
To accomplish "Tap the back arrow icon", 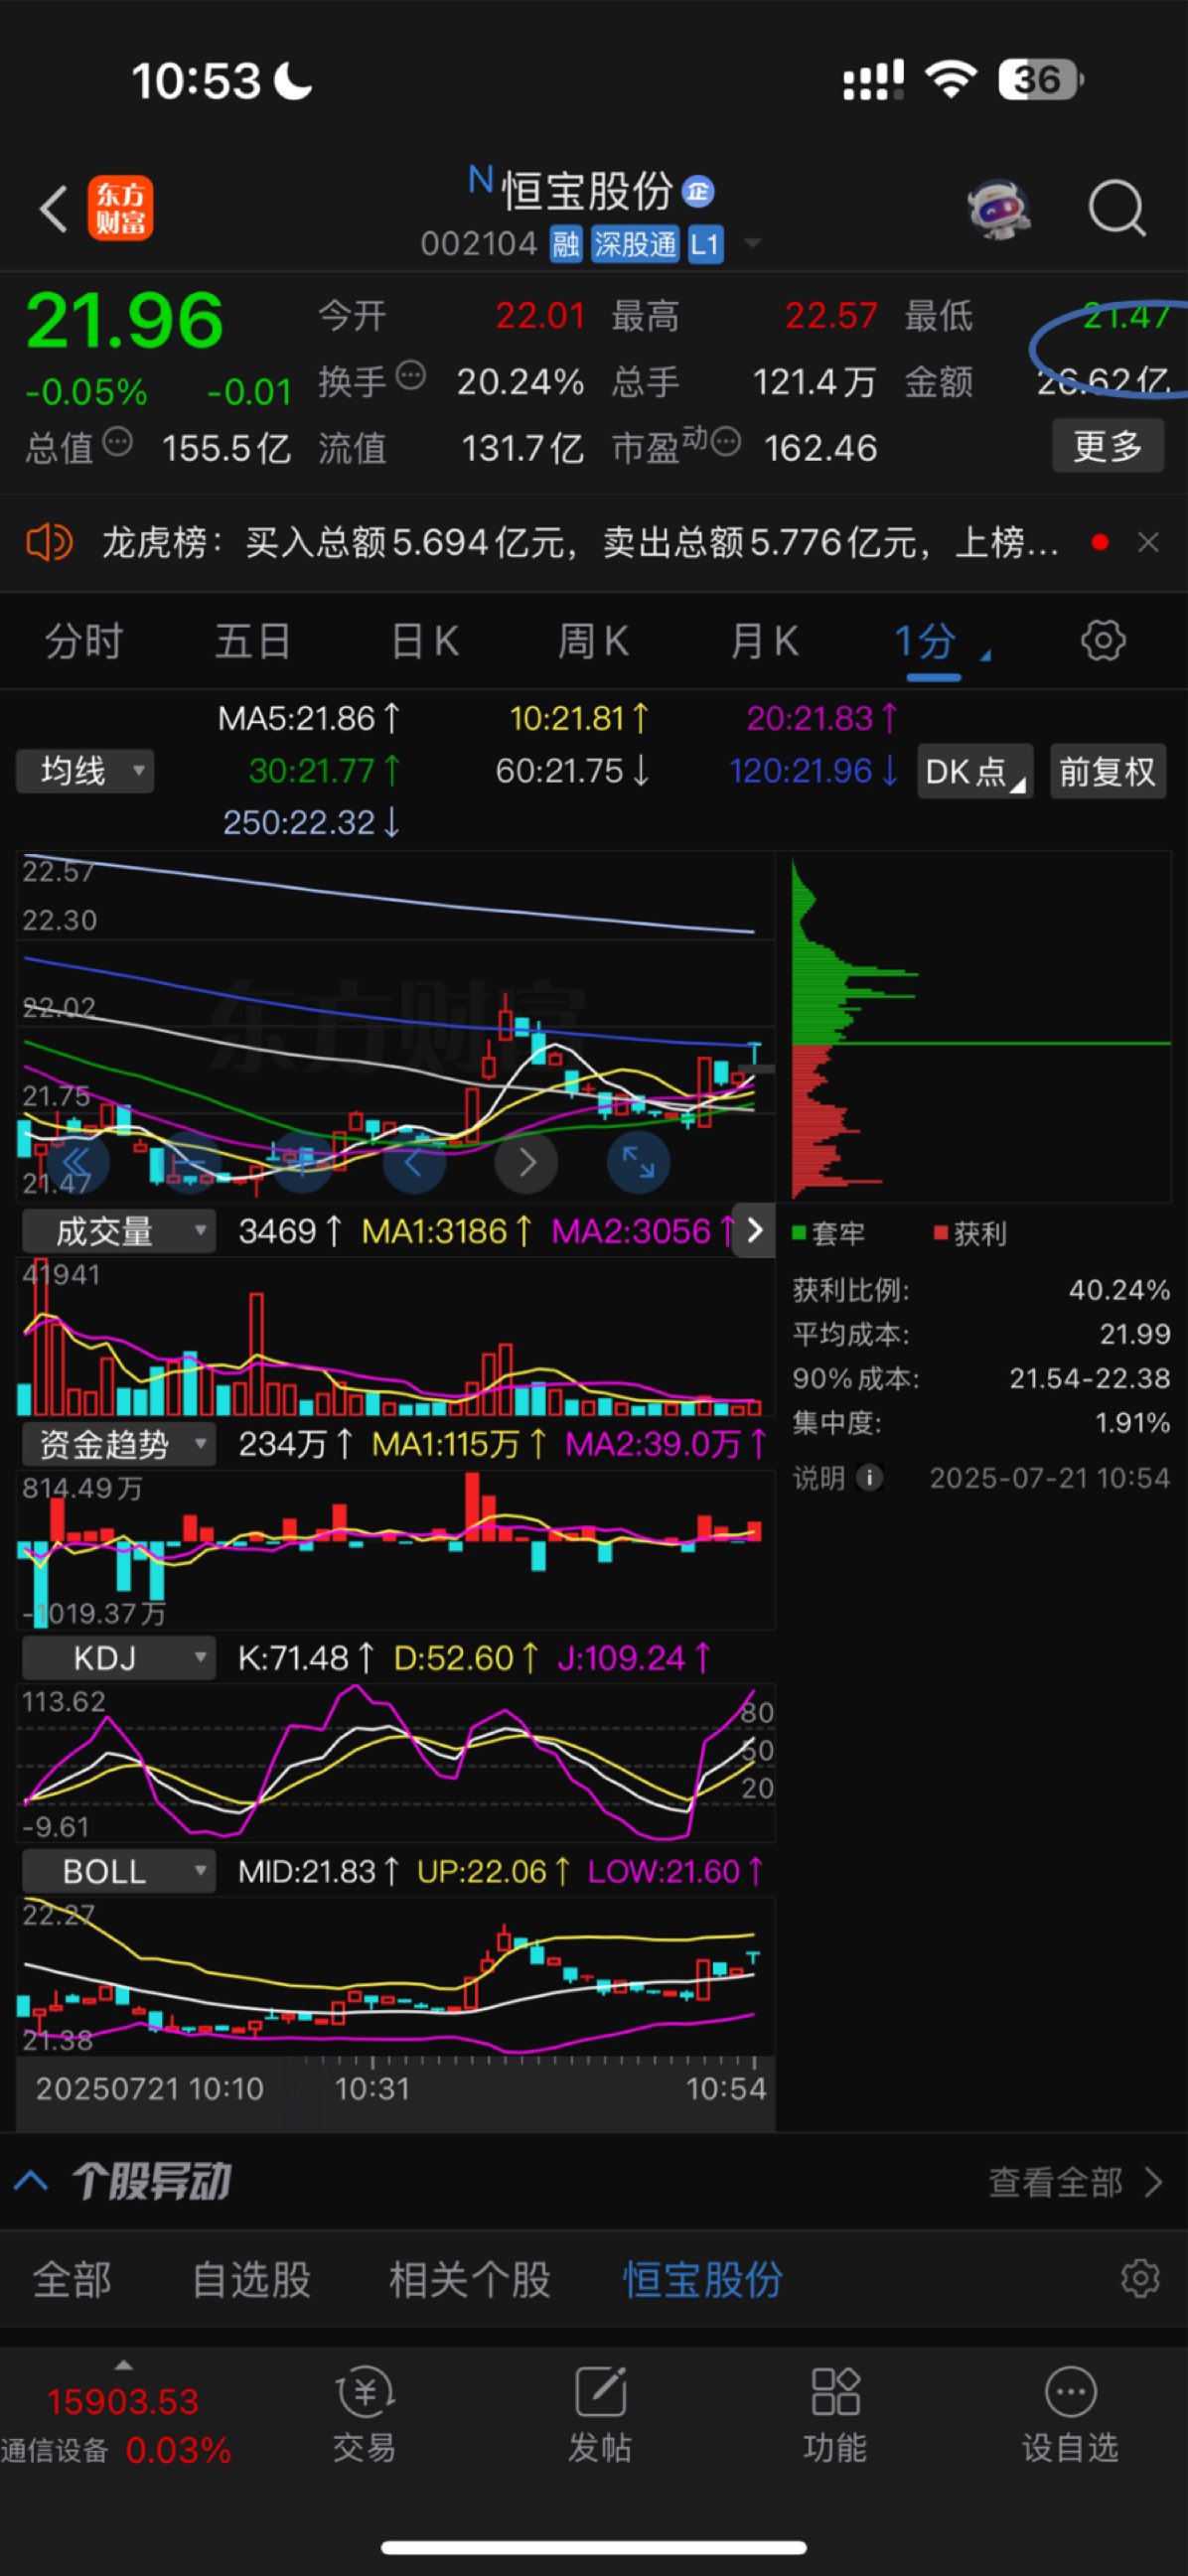I will coord(53,208).
